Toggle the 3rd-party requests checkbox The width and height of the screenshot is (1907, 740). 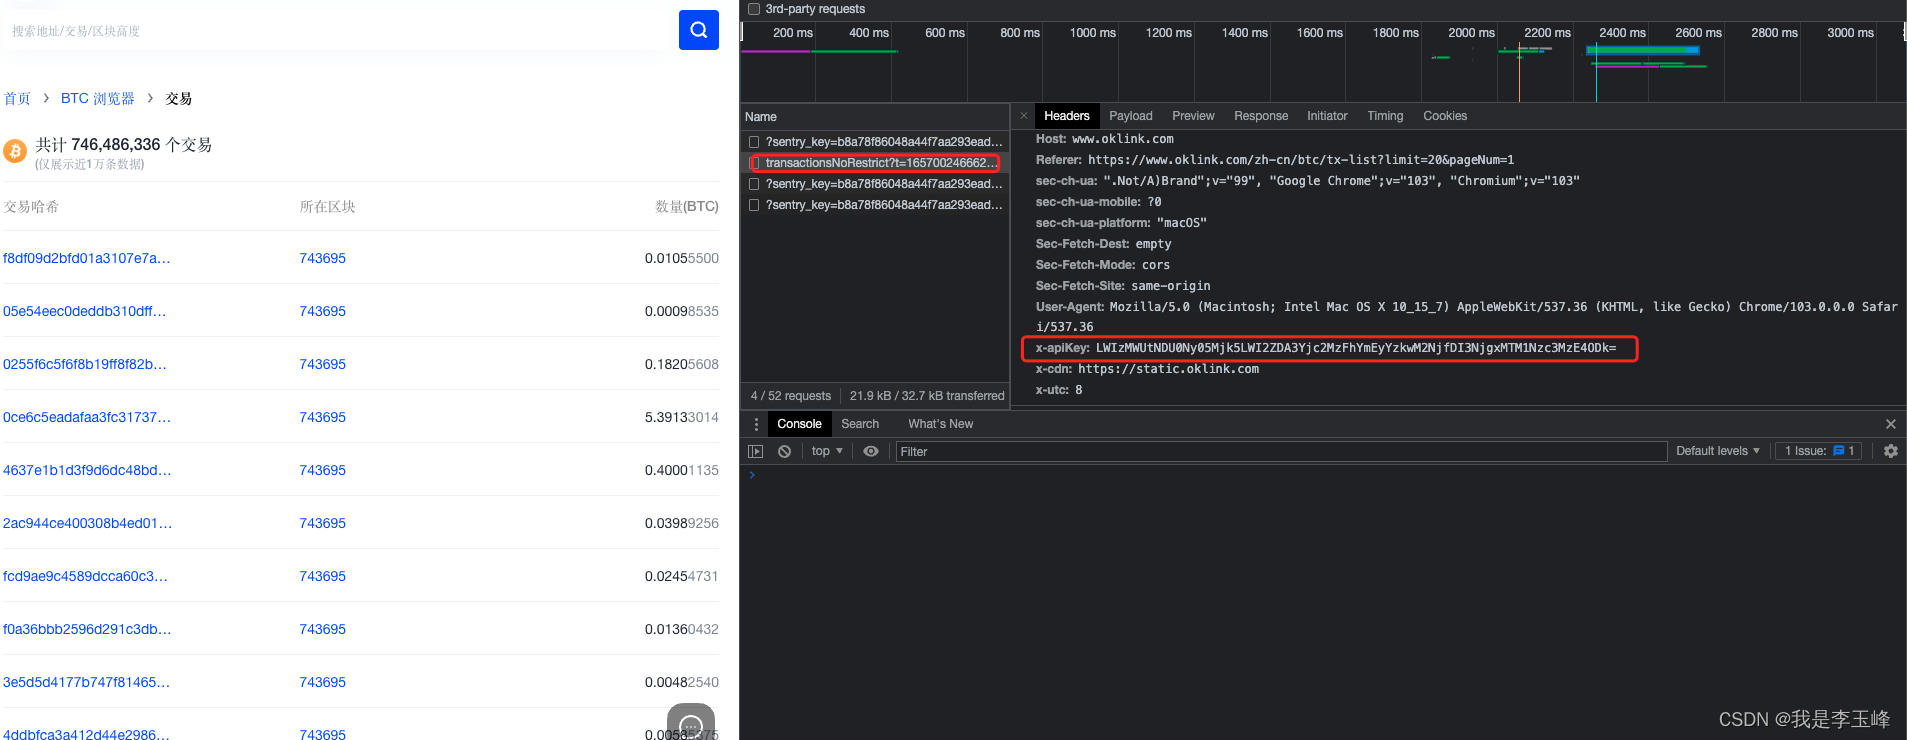click(754, 9)
